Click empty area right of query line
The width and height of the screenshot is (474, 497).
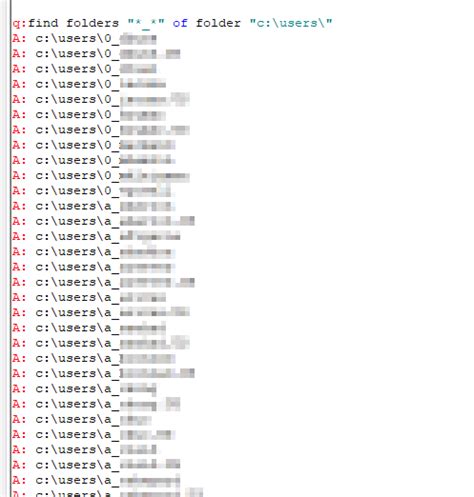click(400, 23)
